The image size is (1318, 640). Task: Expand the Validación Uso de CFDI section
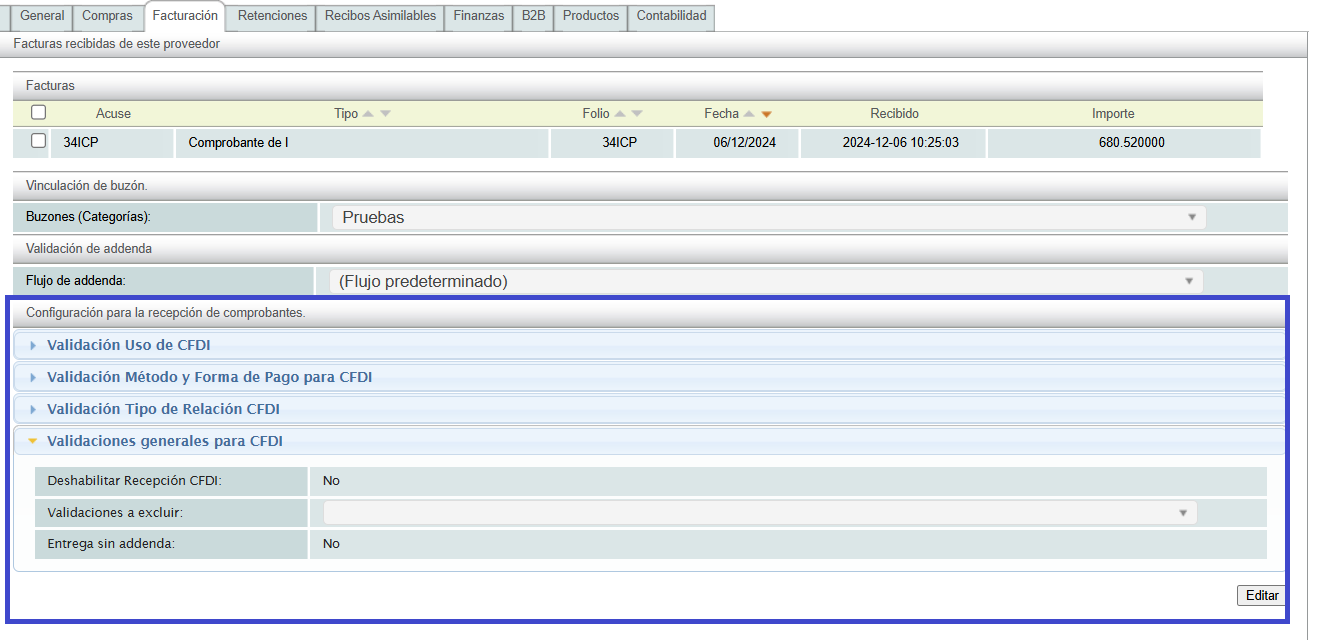click(x=129, y=345)
